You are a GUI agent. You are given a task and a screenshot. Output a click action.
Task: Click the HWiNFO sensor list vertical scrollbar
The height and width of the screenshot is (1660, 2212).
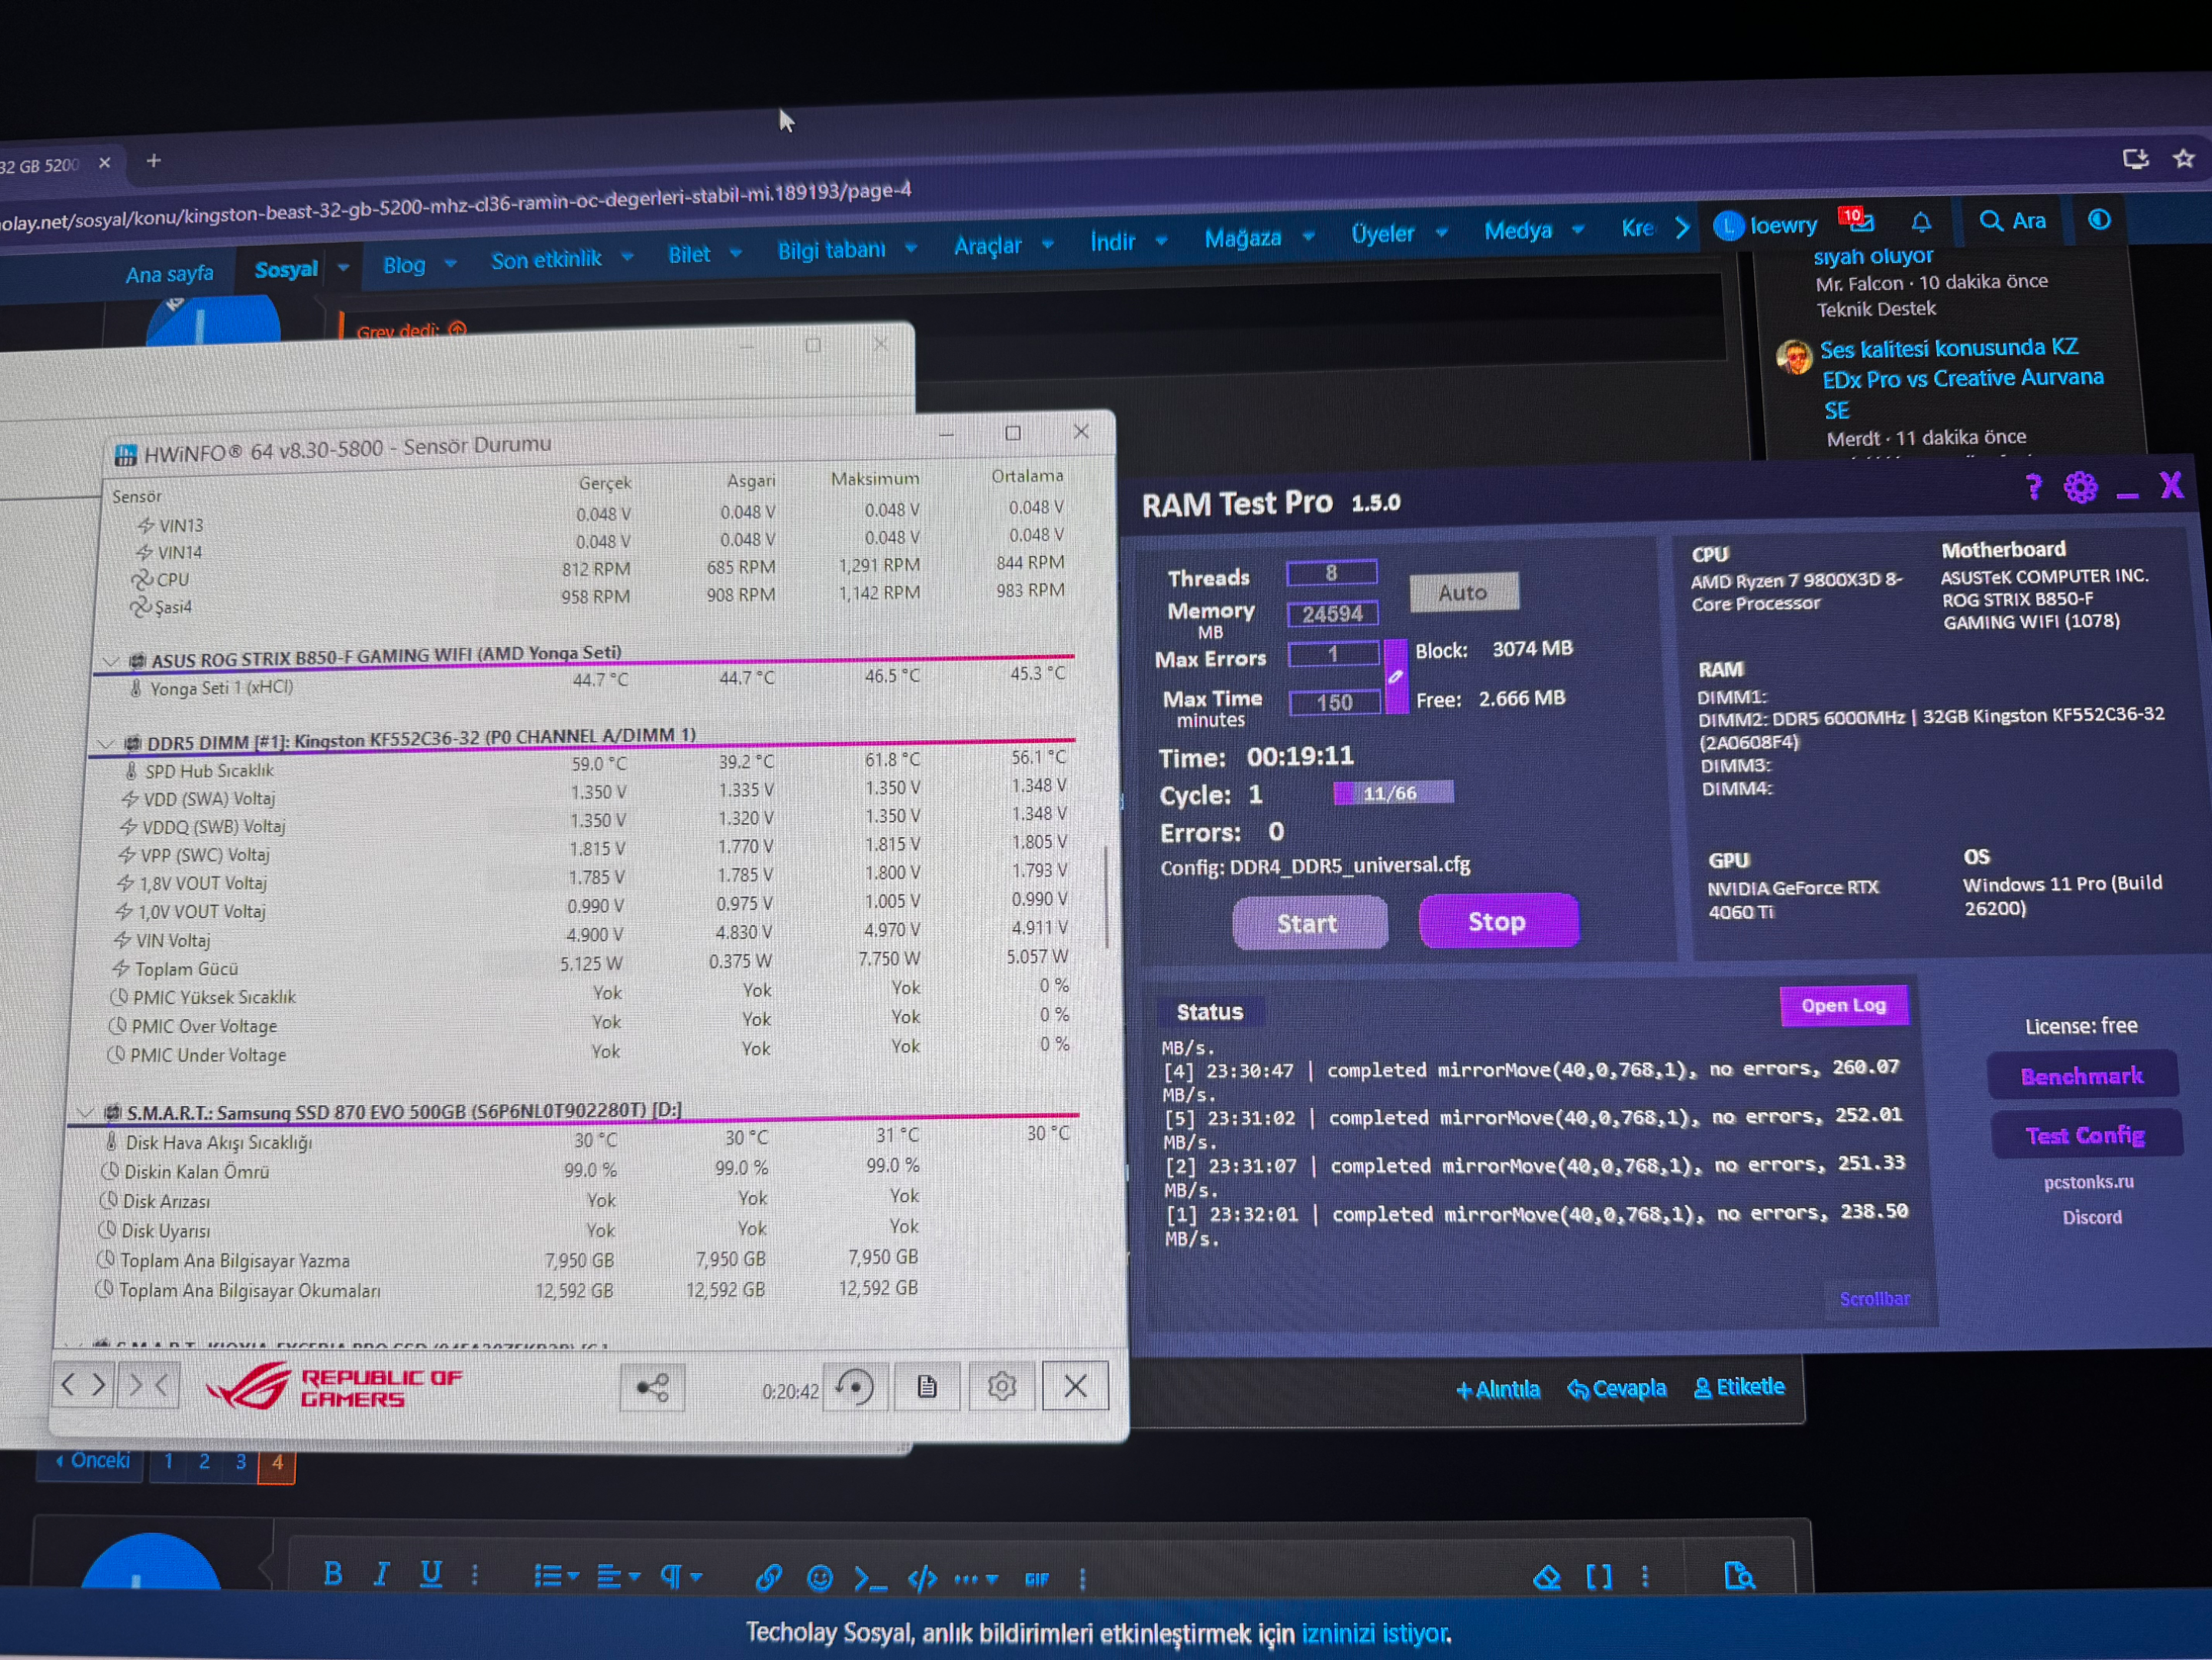pos(1106,898)
